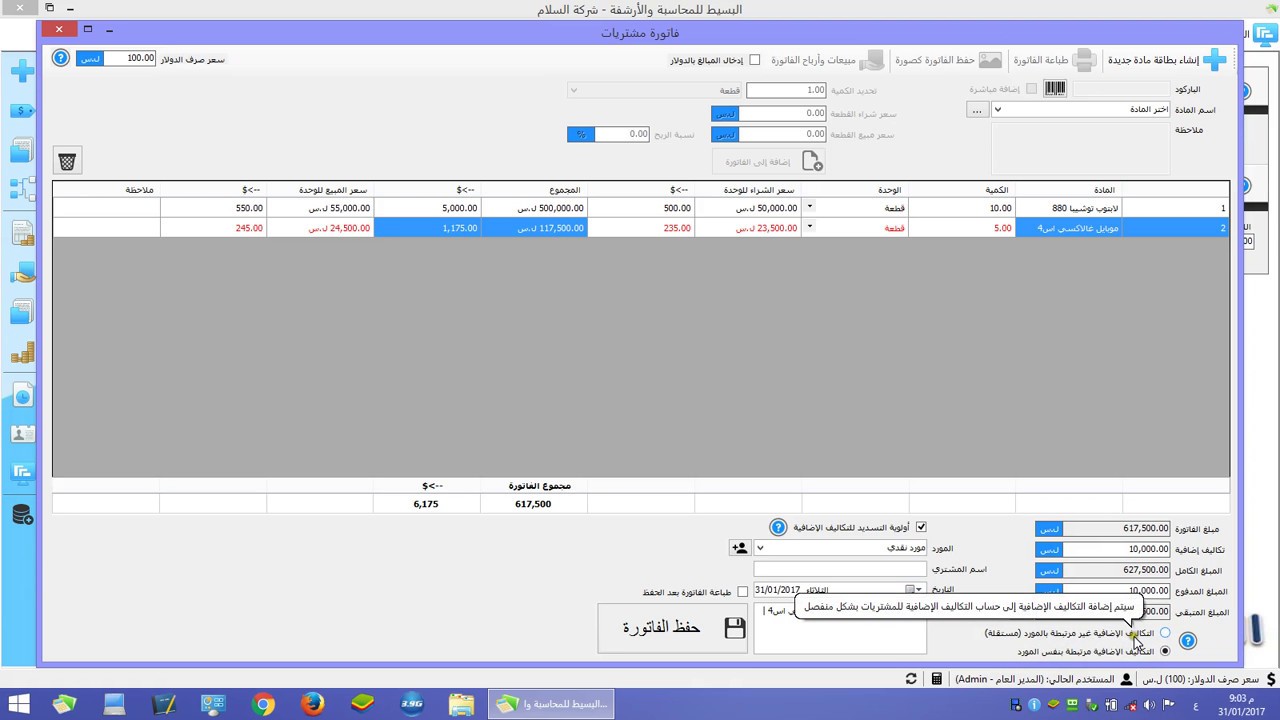The image size is (1280, 720).
Task: Click the dollar tag icon in left sidebar
Action: coord(22,111)
